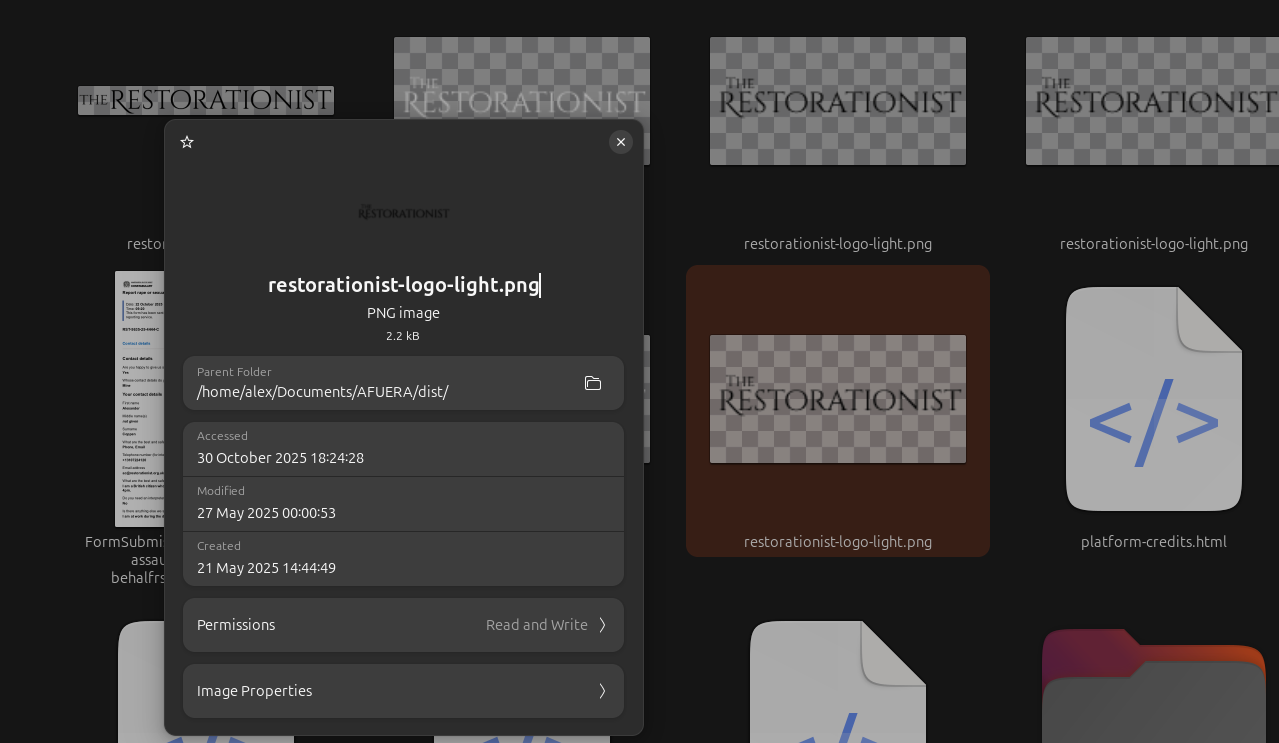Expand Permissions using its chevron arrow
Viewport: 1279px width, 743px height.
coord(602,625)
